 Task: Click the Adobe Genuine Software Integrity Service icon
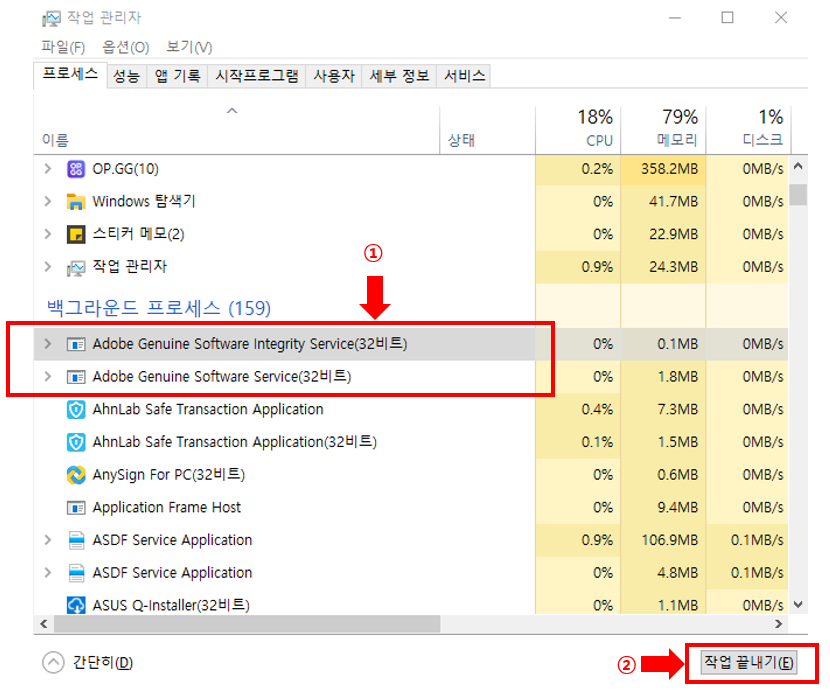[76, 344]
